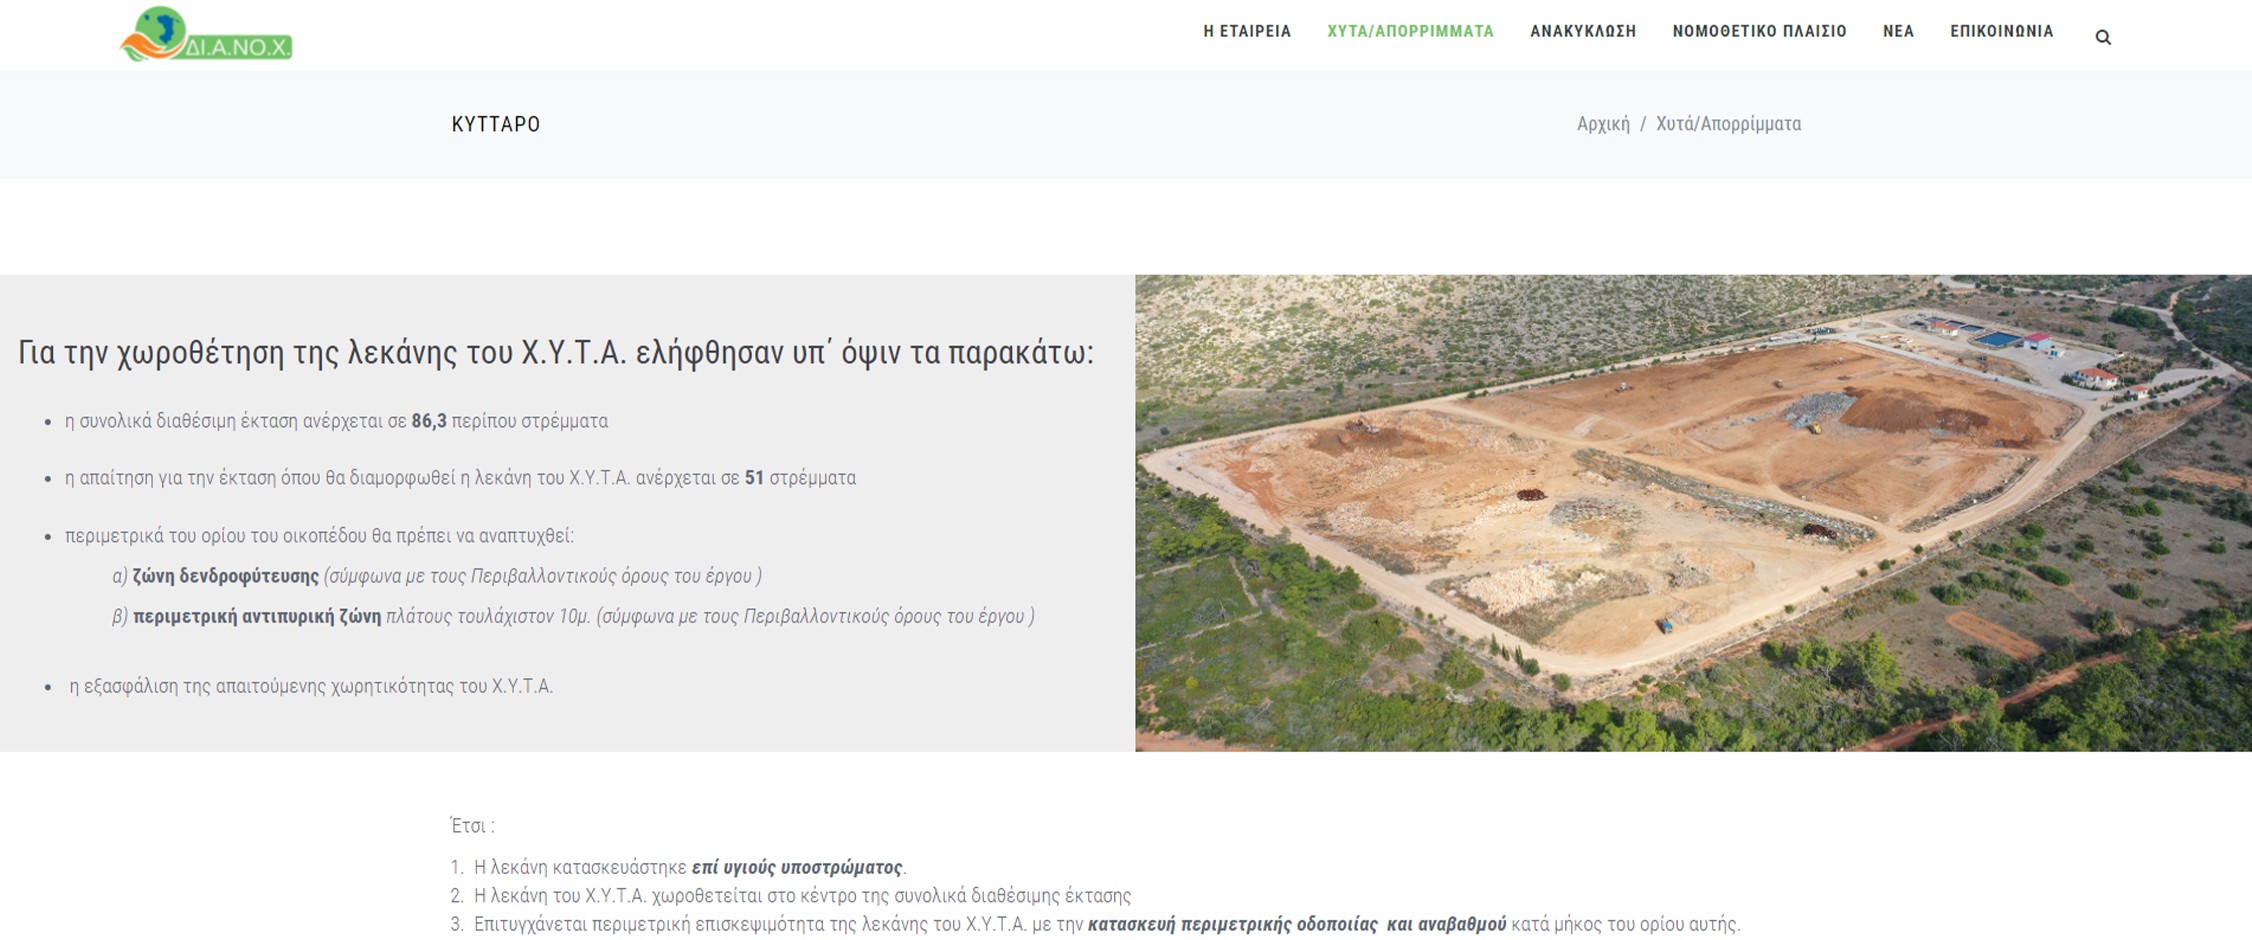
Task: Open the ΝΟΜΟΘΕΤΙΚΟ ΠΛΑΙΣΙΟ menu item
Action: pyautogui.click(x=1758, y=31)
